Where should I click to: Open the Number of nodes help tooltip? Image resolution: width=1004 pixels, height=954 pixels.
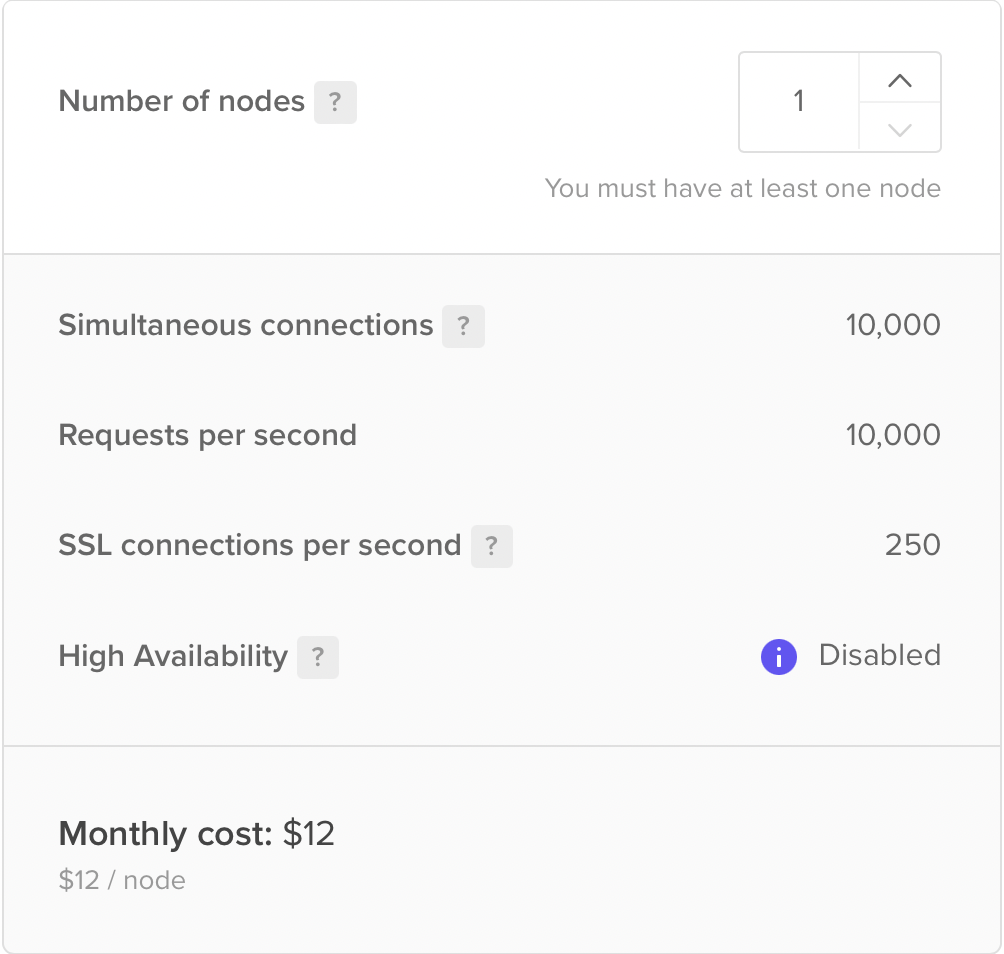335,102
